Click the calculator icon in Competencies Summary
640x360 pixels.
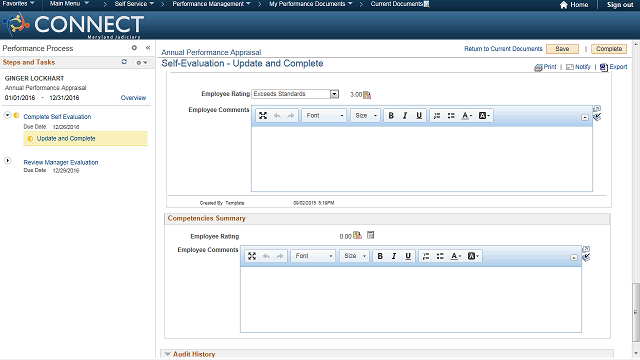coord(370,235)
